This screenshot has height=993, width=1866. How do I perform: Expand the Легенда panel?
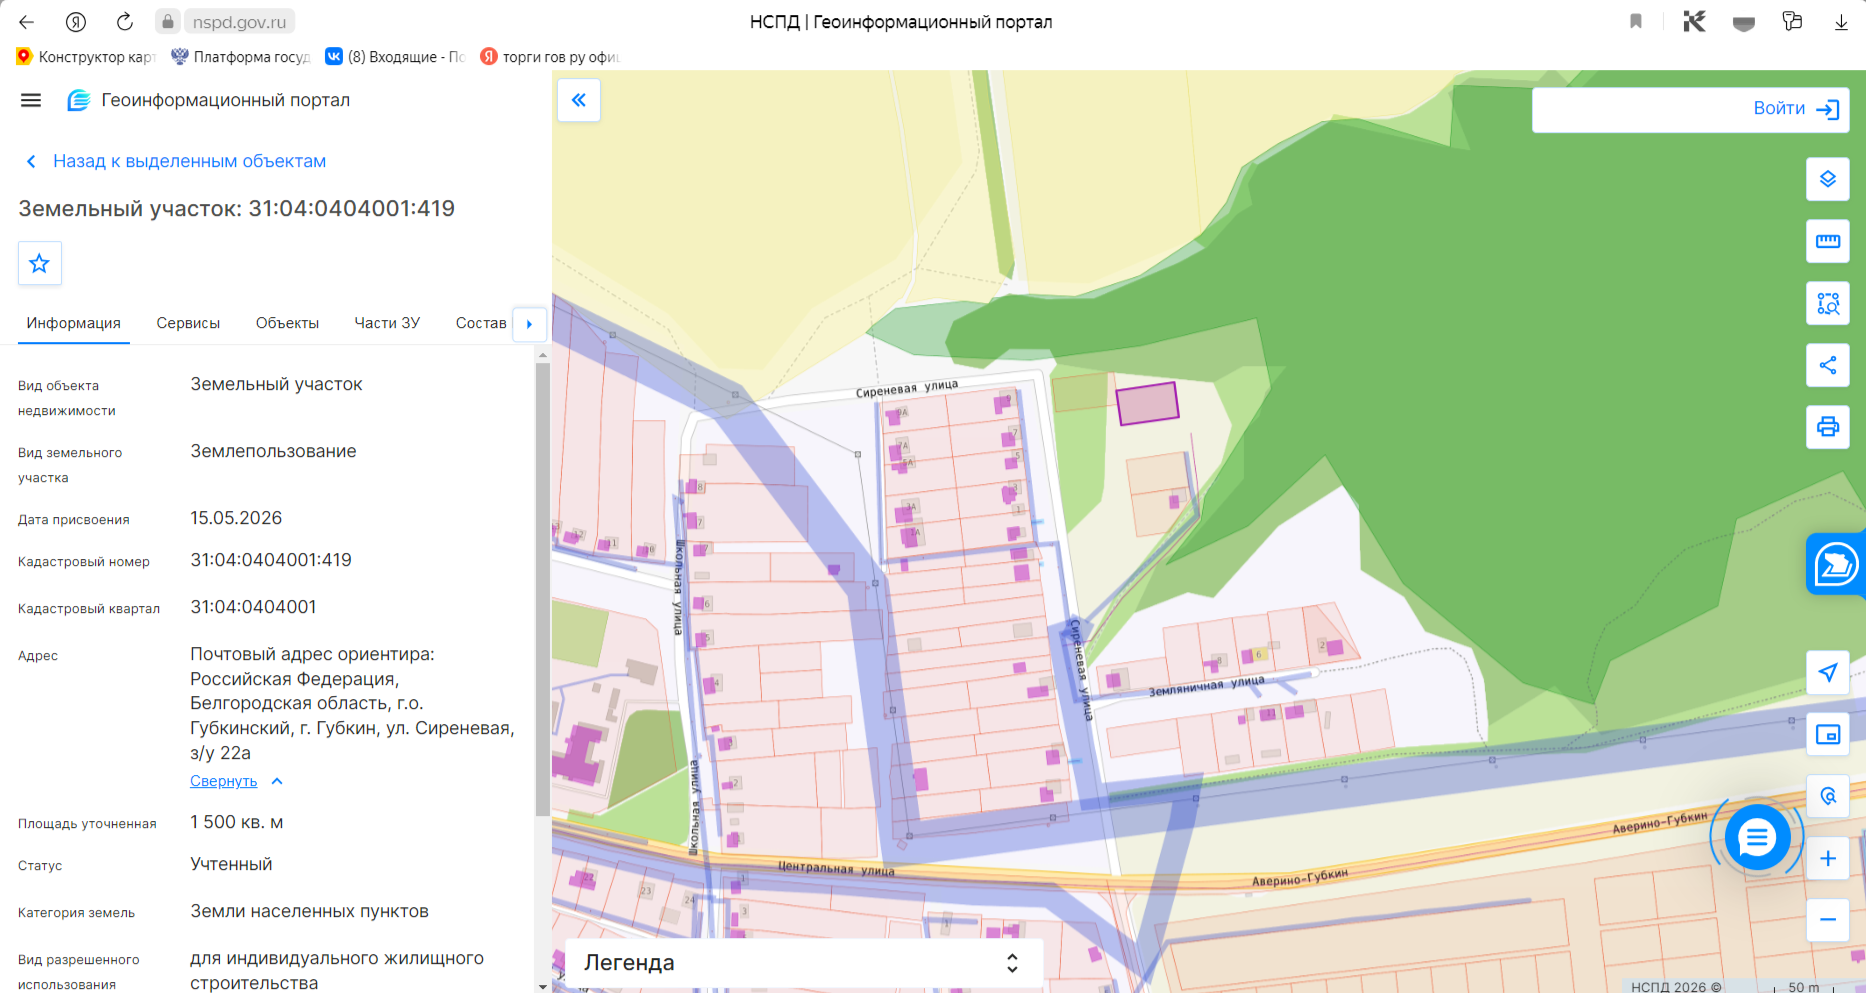pos(804,963)
